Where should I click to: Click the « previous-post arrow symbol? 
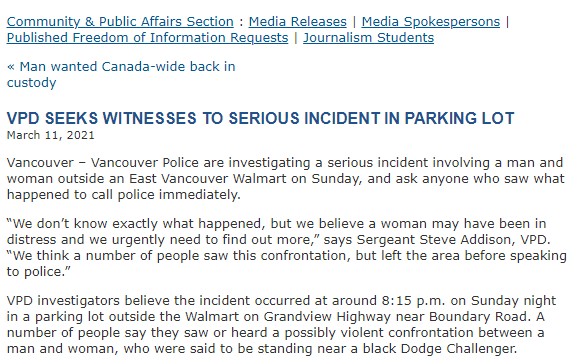coord(11,67)
